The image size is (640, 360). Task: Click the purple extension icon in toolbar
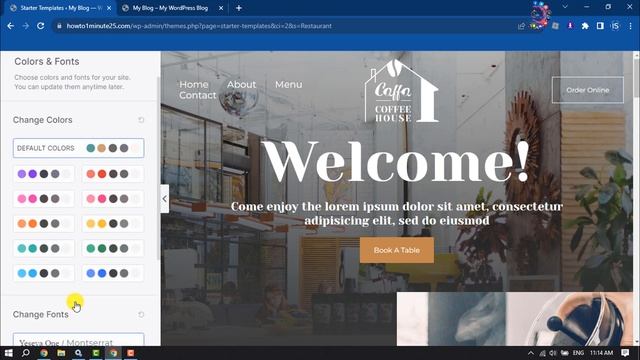click(x=570, y=26)
